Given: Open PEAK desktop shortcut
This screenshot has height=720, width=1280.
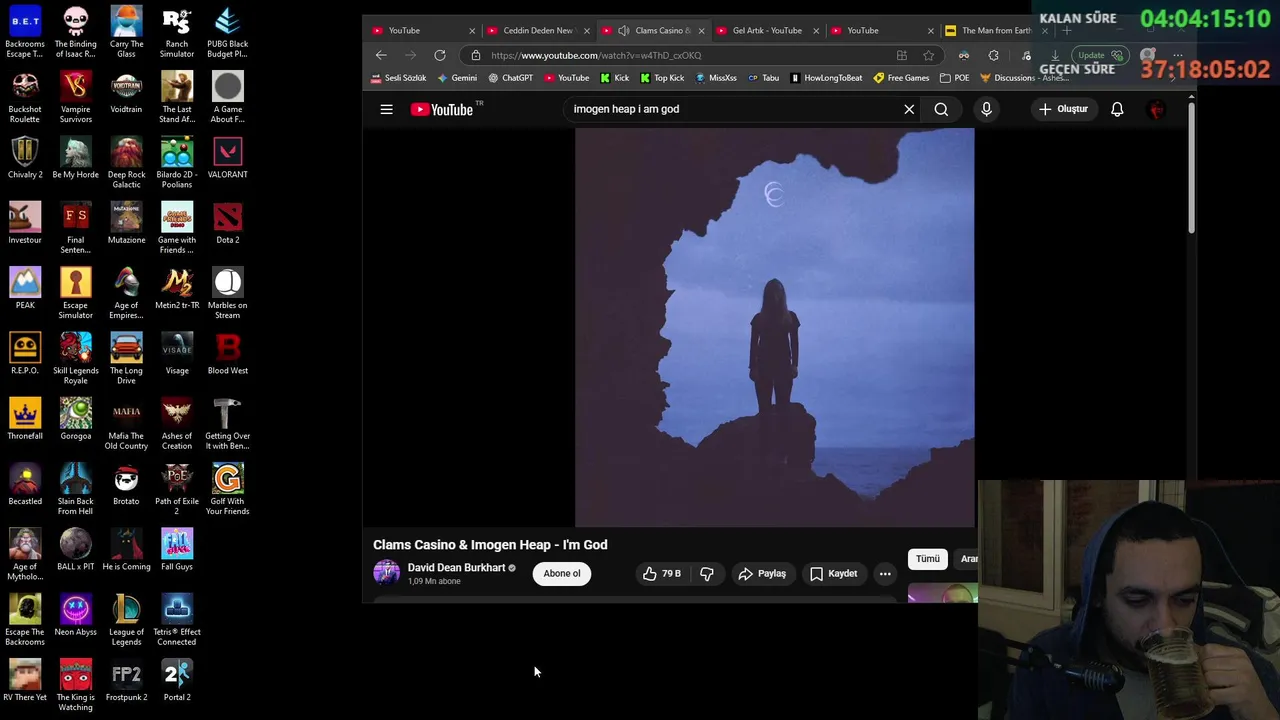Looking at the screenshot, I should pos(25,288).
